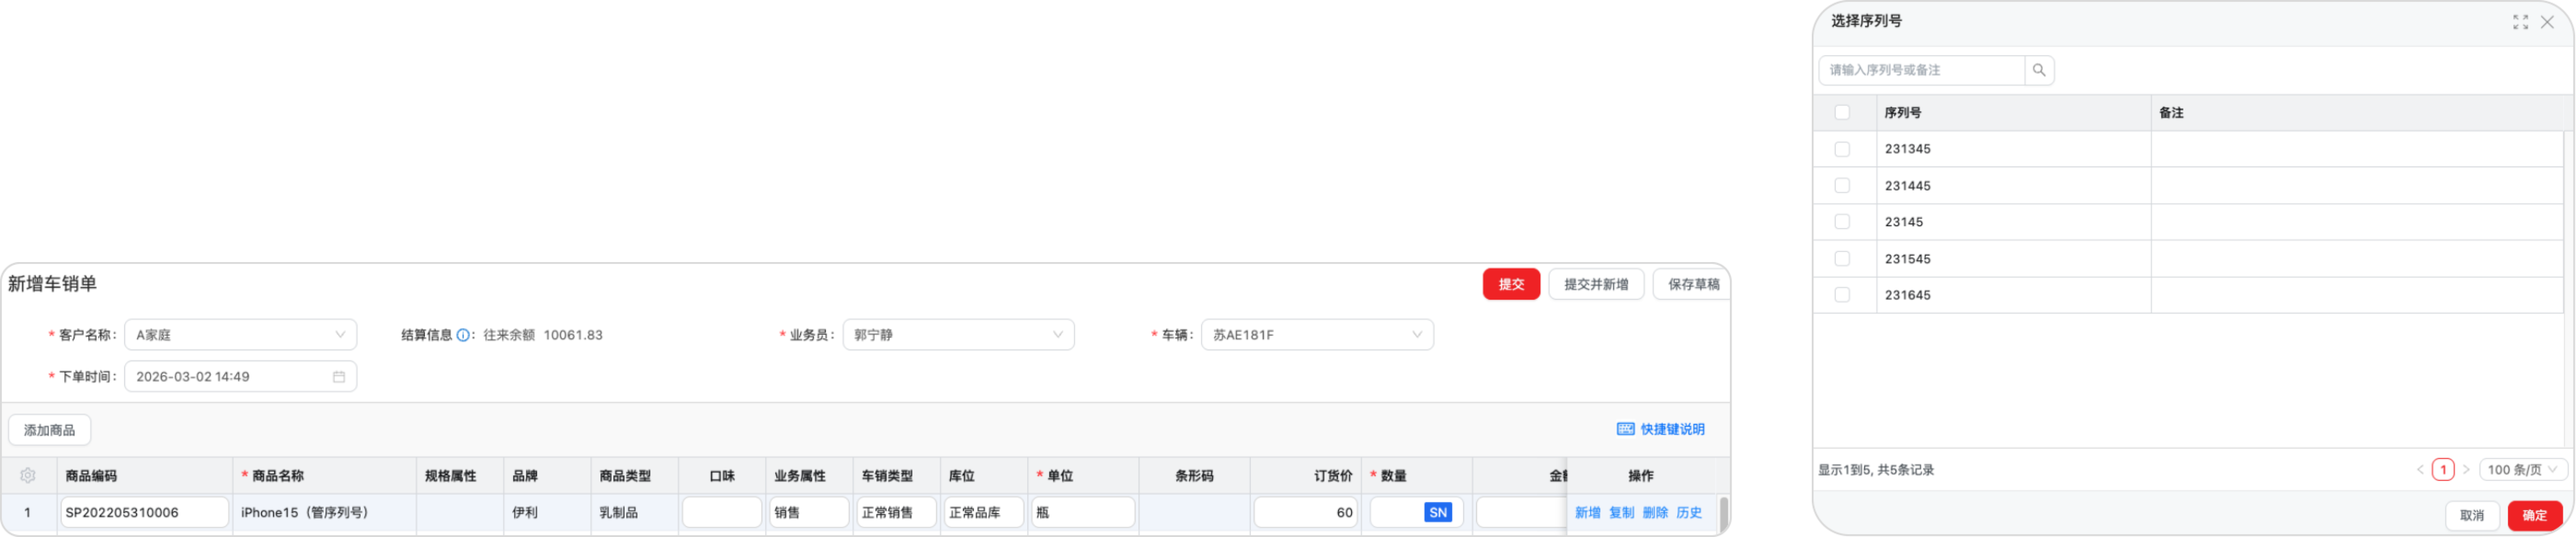
Task: Click the 复制 link in the row
Action: click(1621, 512)
